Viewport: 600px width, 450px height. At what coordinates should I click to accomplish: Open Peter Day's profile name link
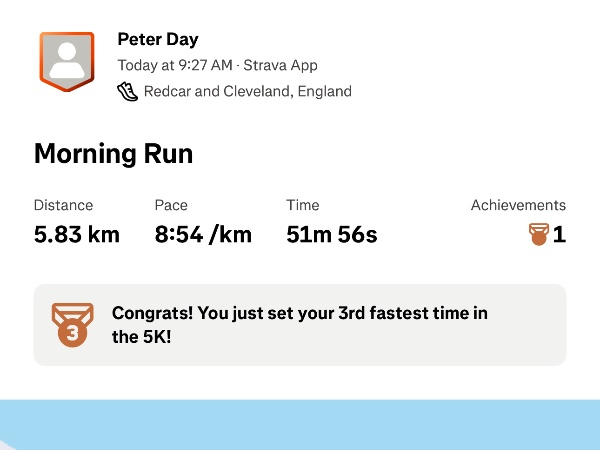(158, 40)
